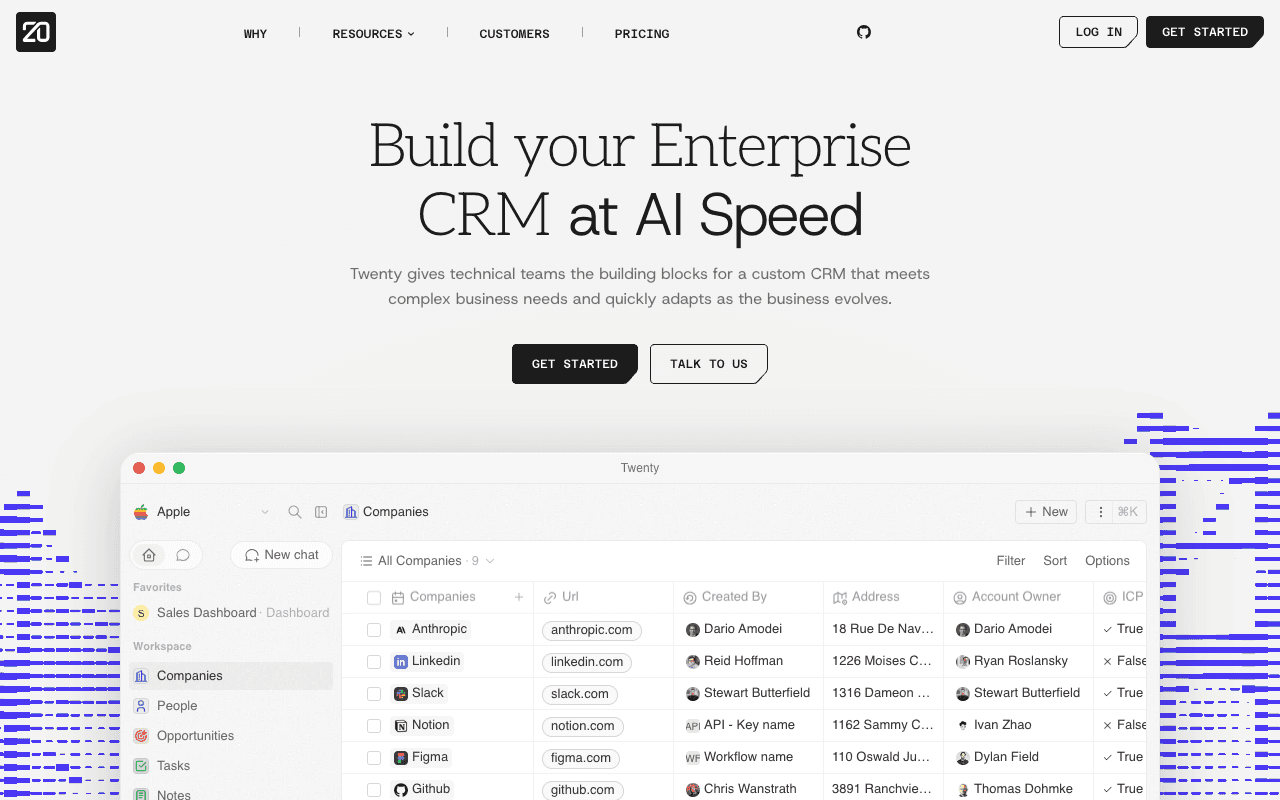This screenshot has height=800, width=1280.
Task: Open the three-dot menu beside New
Action: (x=1101, y=512)
